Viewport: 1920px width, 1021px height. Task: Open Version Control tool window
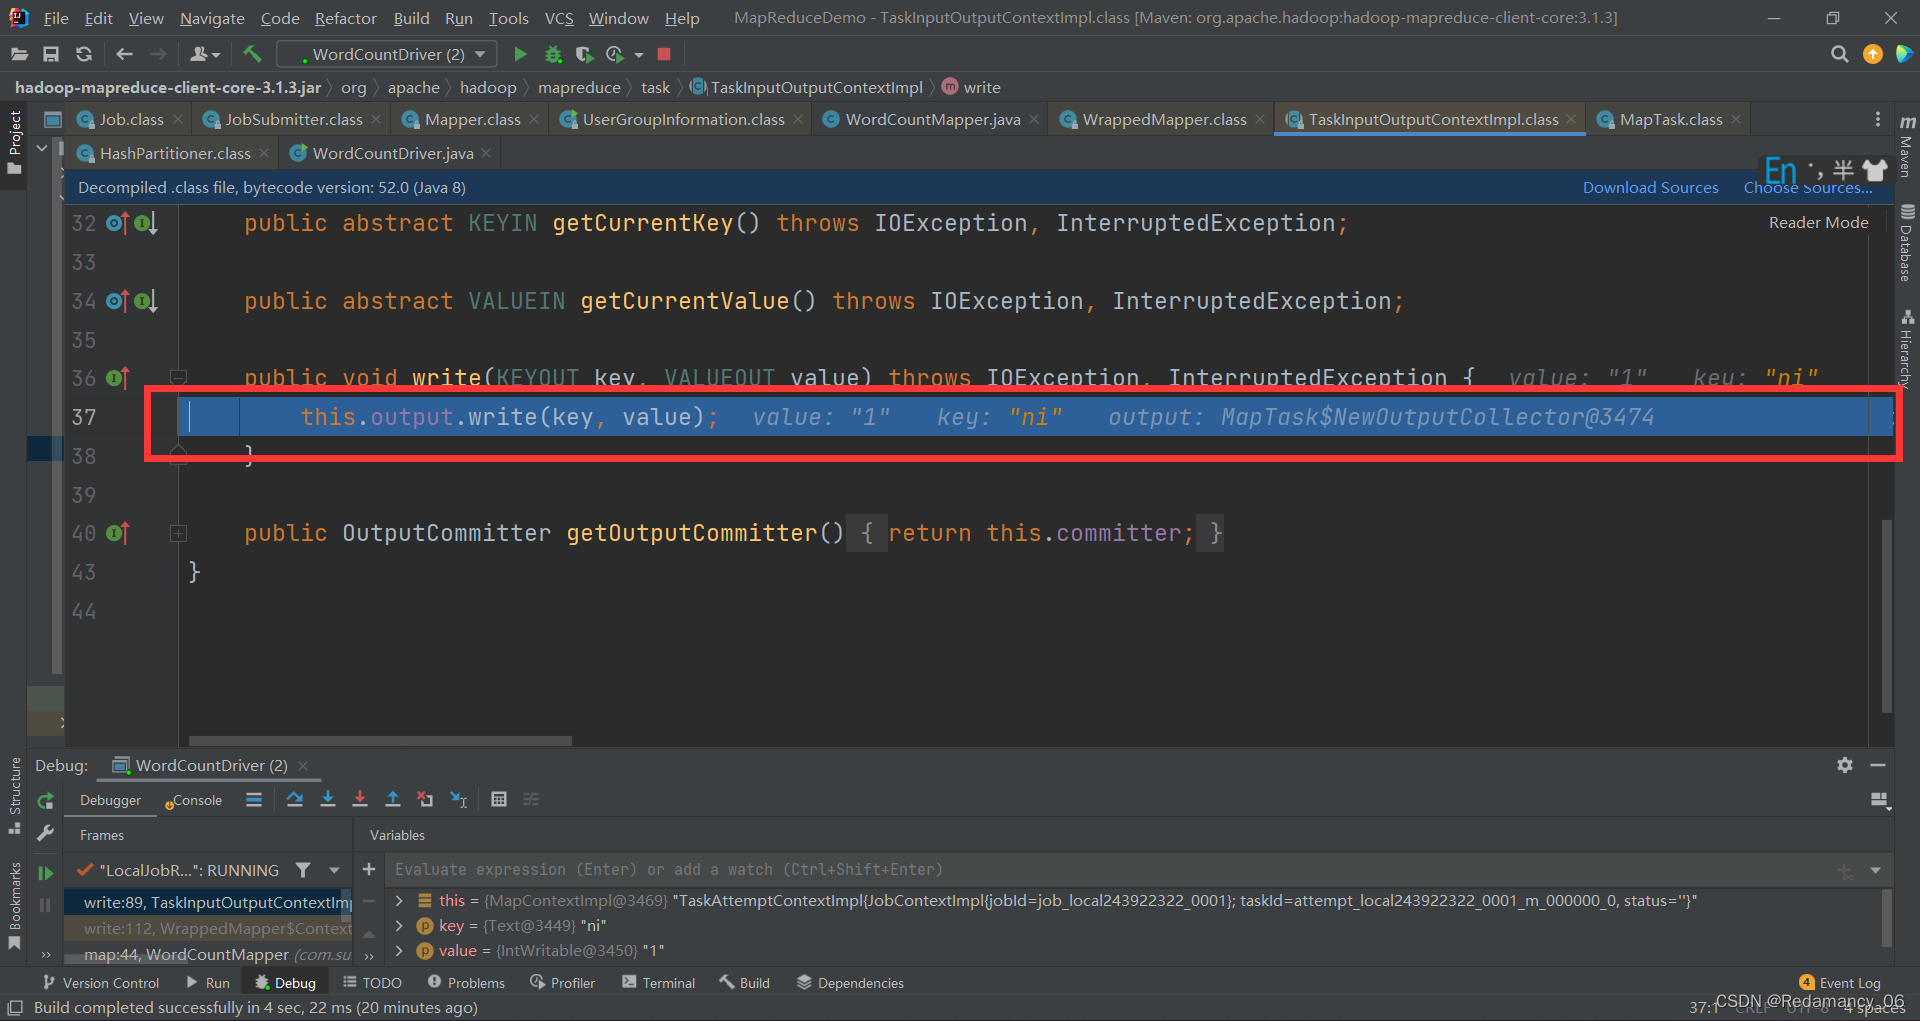[x=101, y=983]
